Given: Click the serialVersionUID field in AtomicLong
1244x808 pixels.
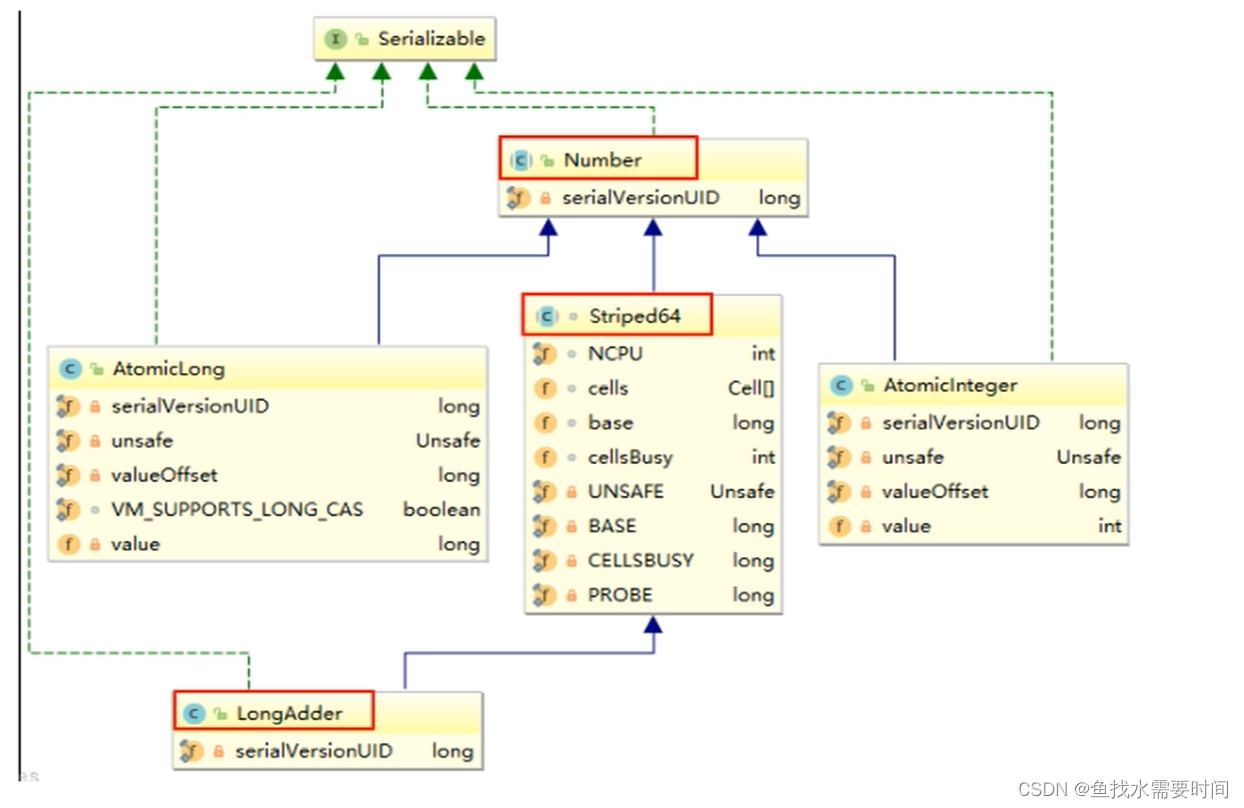Looking at the screenshot, I should [190, 406].
